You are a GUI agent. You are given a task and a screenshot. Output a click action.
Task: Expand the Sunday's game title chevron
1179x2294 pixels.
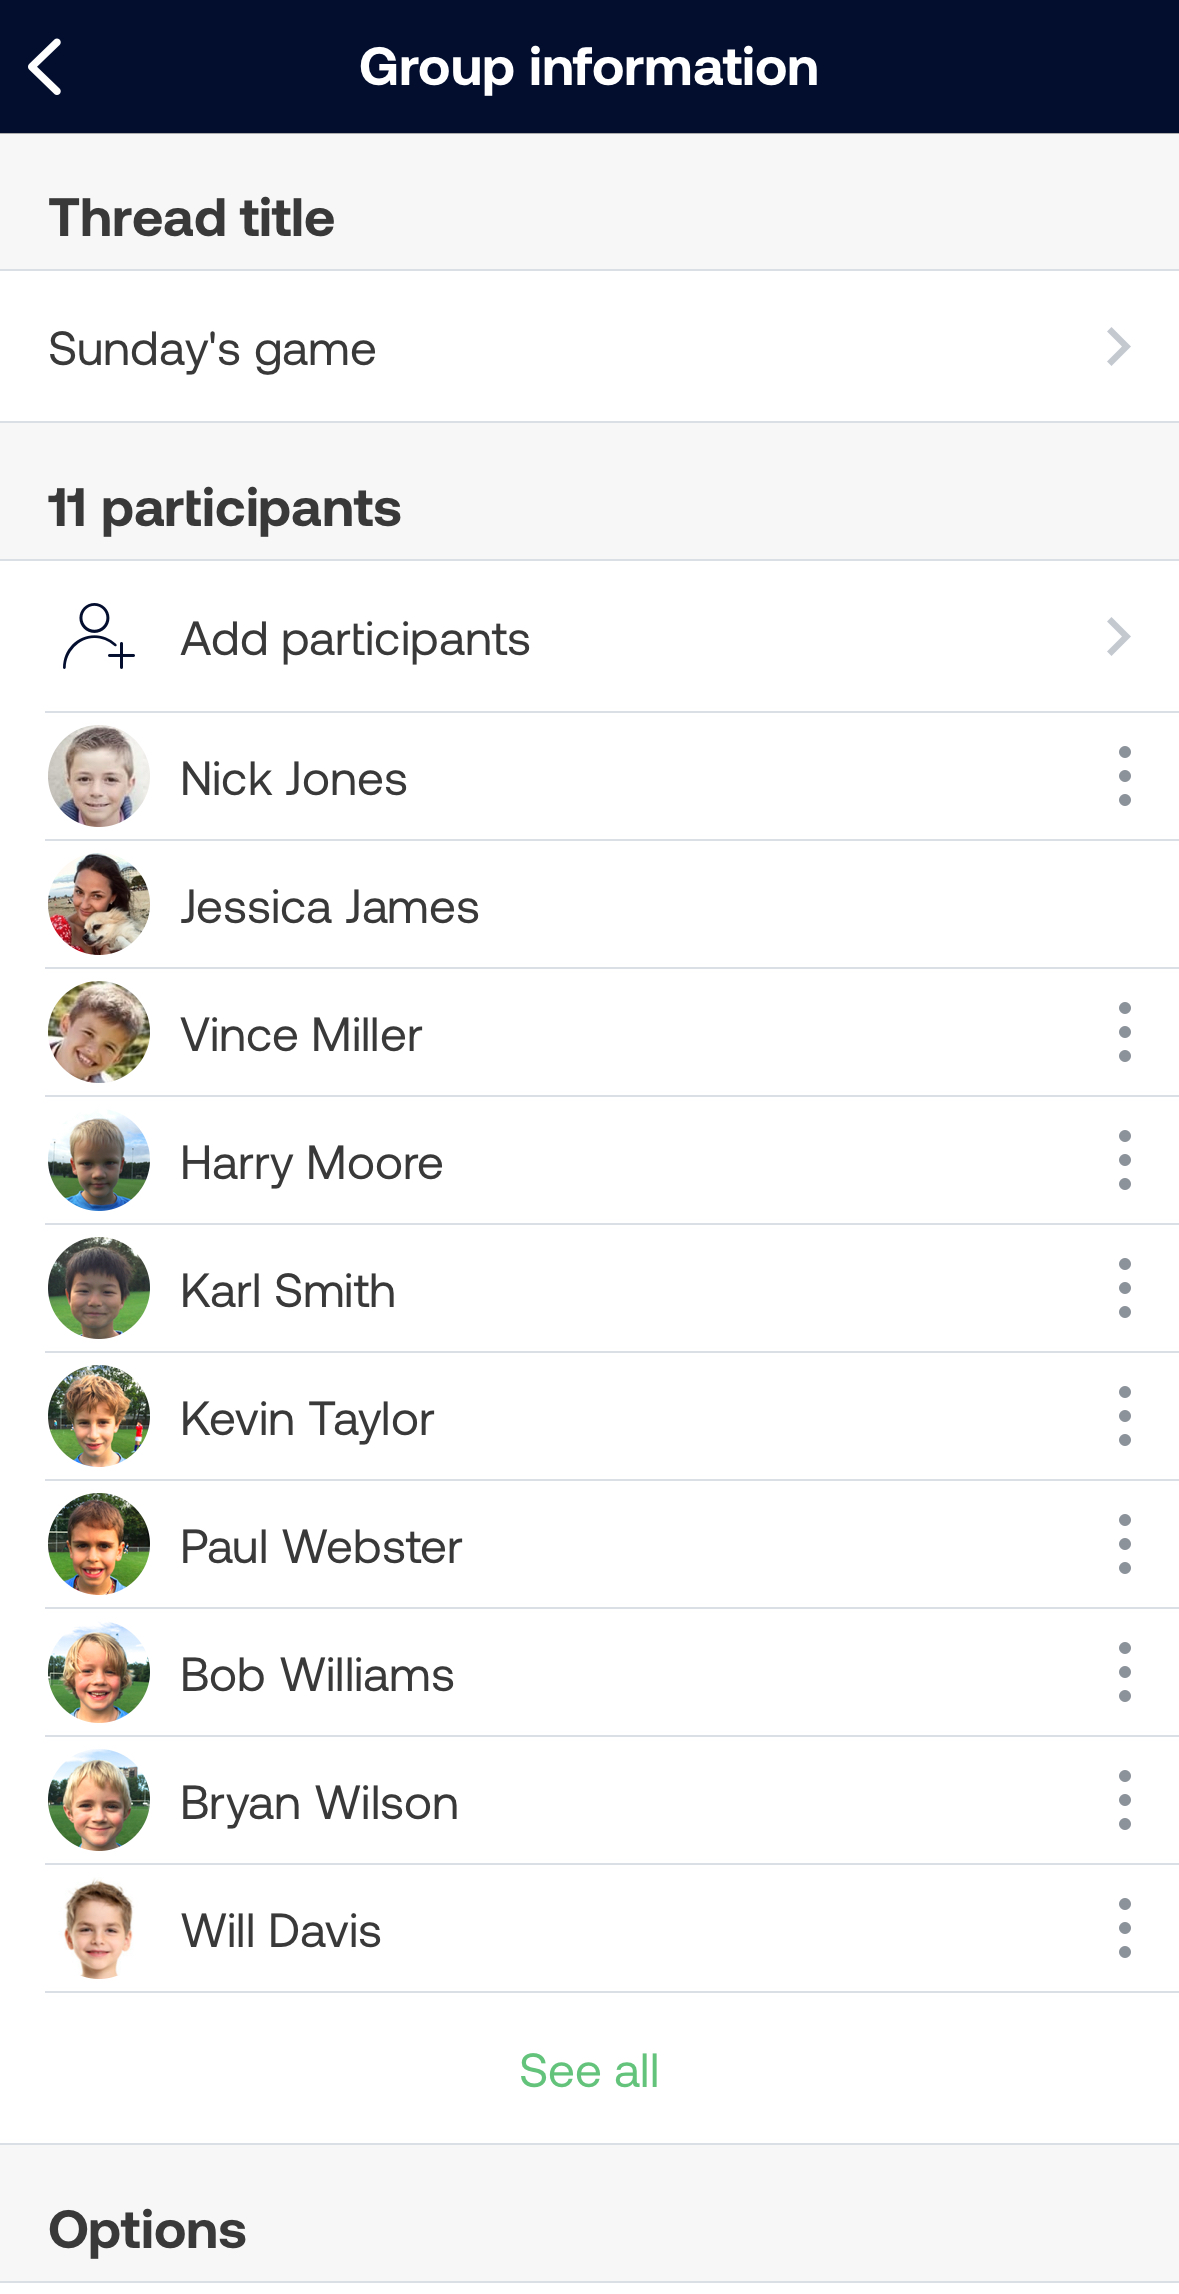(x=1119, y=347)
